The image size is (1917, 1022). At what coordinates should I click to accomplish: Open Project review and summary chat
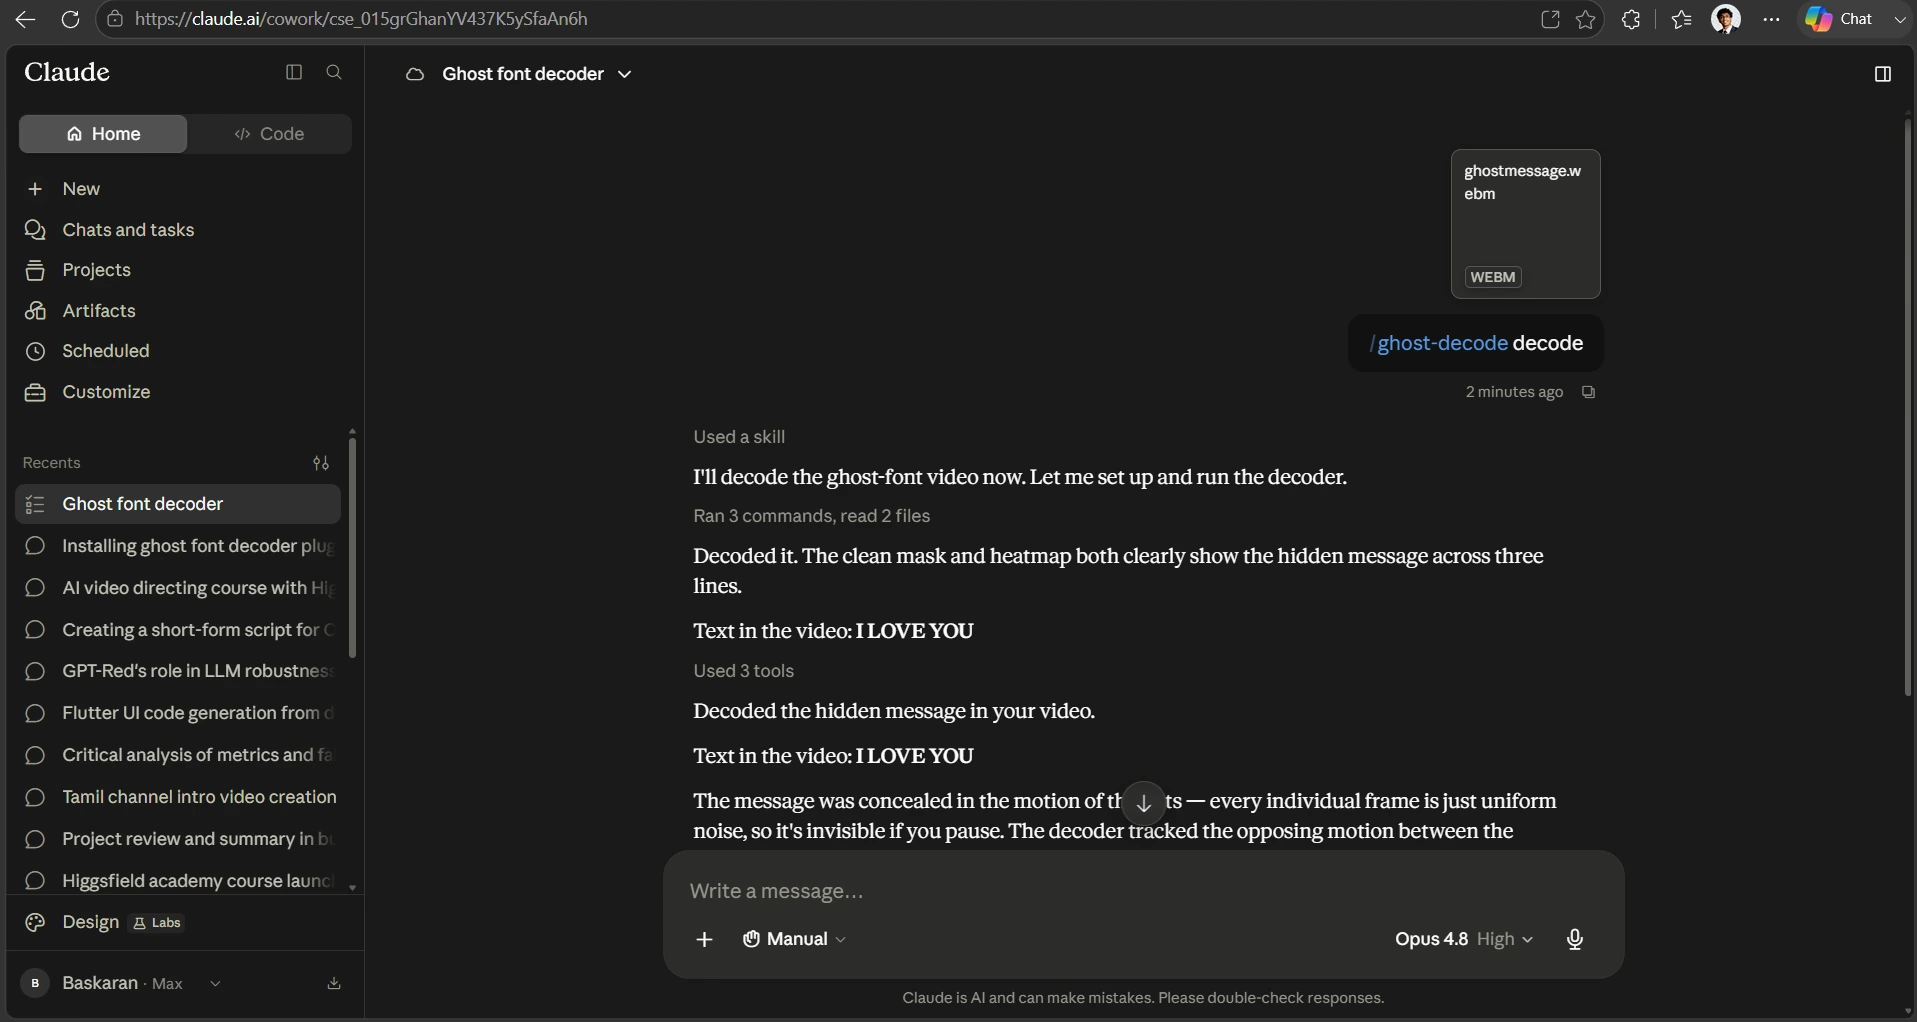178,839
